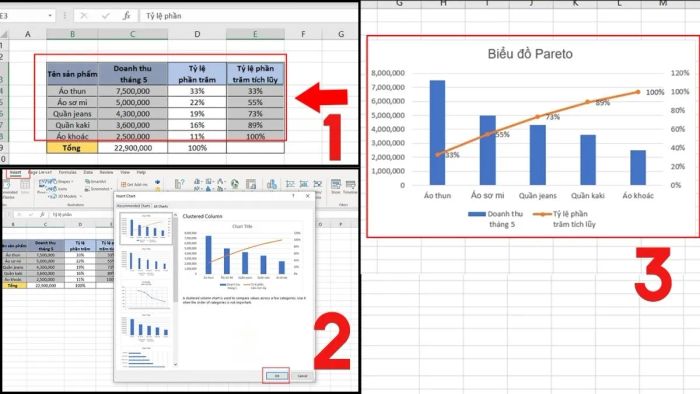Open the Screenshot dropdown
Screen dimensions: 700x394
click(x=98, y=189)
